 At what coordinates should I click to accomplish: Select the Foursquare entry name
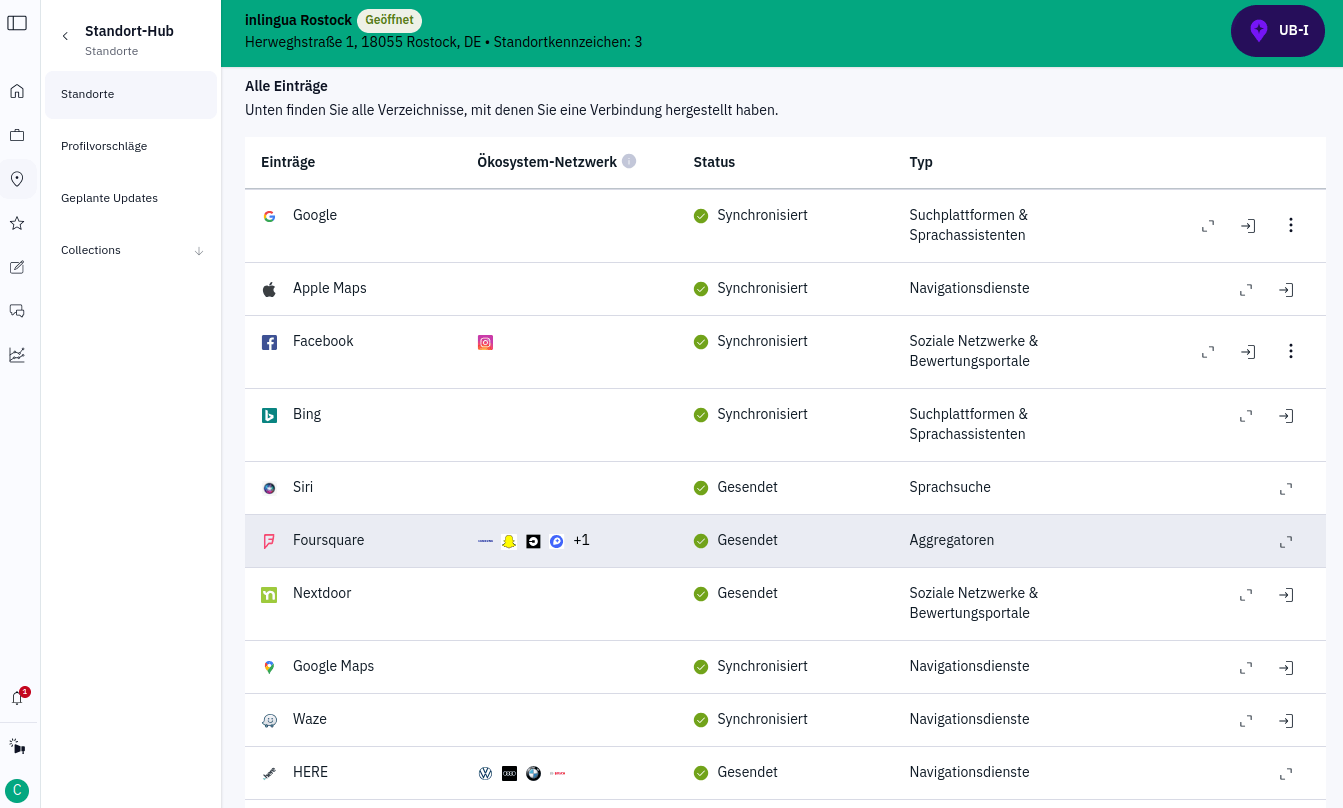coord(328,540)
